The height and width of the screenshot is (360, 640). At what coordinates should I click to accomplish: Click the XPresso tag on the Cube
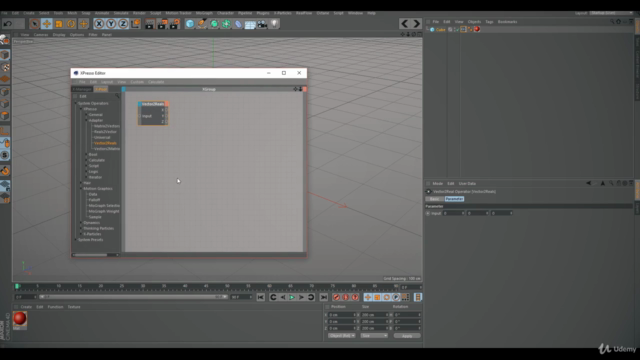click(x=463, y=29)
